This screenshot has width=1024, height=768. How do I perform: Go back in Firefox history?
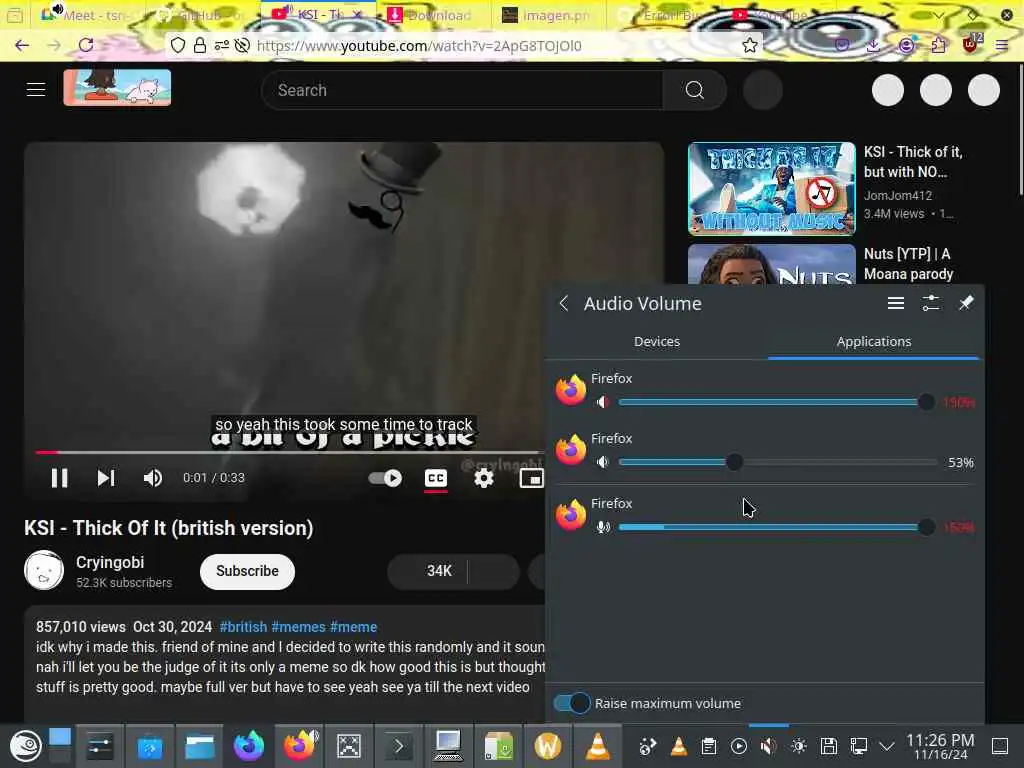click(x=22, y=45)
